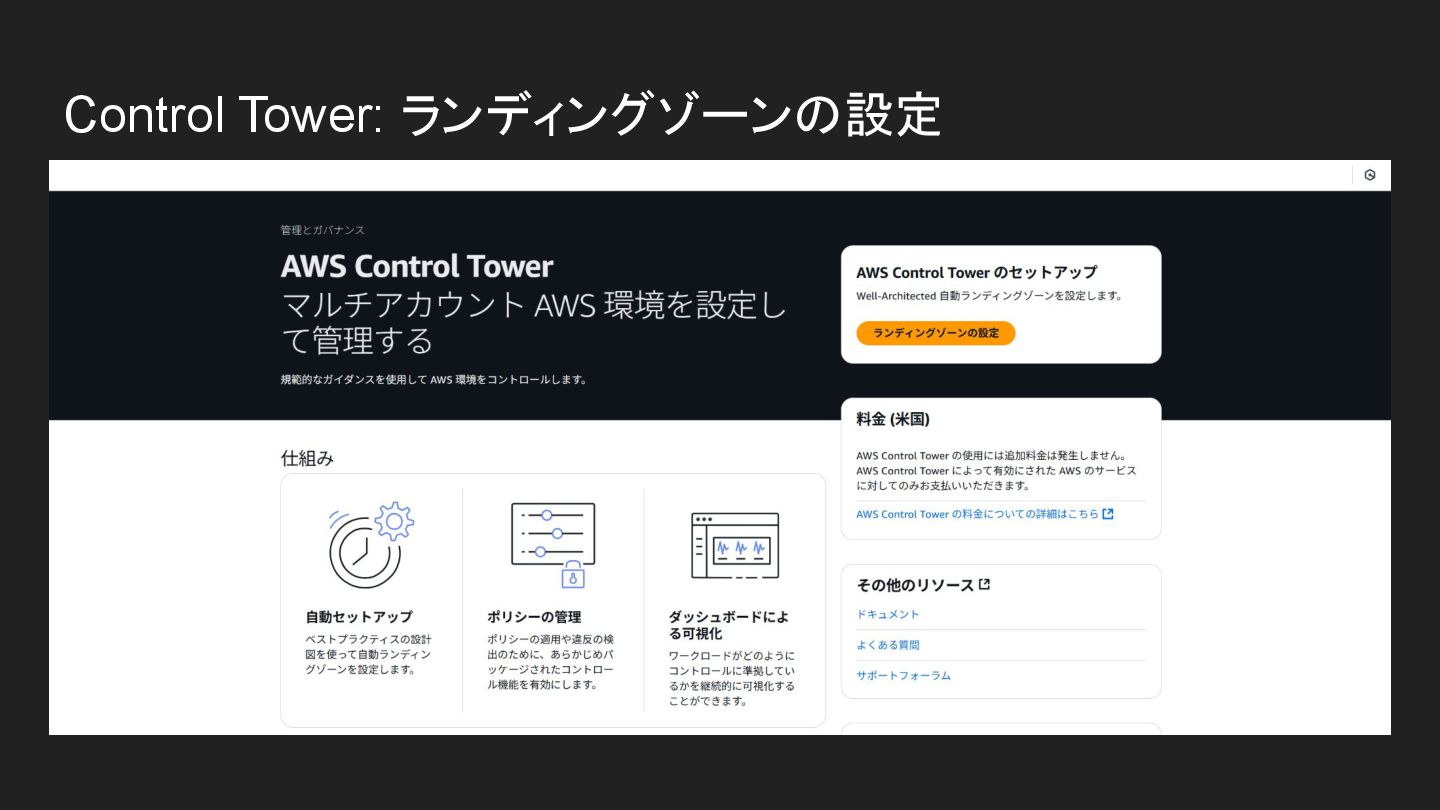Open the ドキュメント link
The height and width of the screenshot is (810, 1440).
pyautogui.click(x=888, y=614)
